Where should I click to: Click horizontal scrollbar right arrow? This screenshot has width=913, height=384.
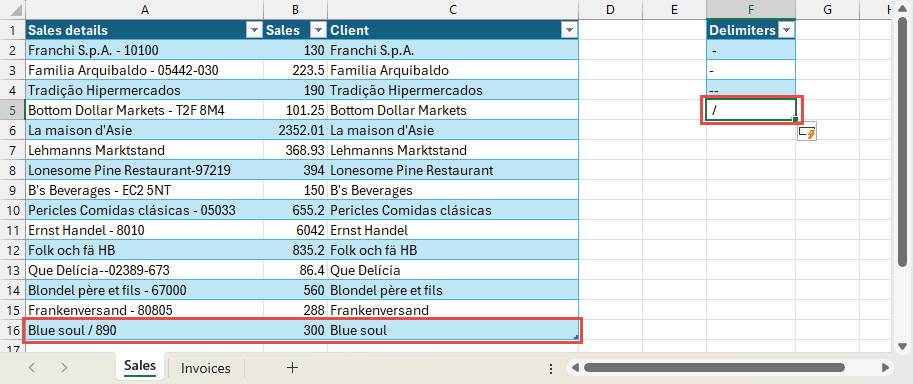[885, 368]
